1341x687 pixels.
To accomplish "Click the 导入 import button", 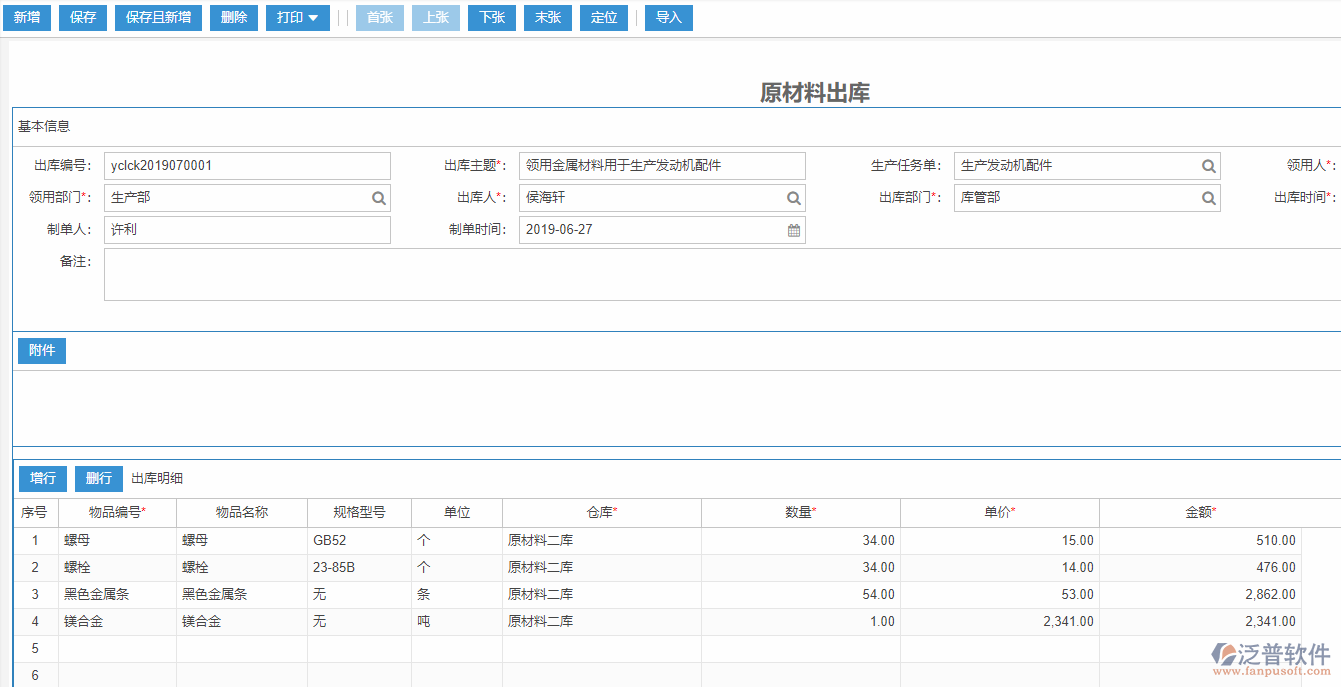I will (x=668, y=18).
